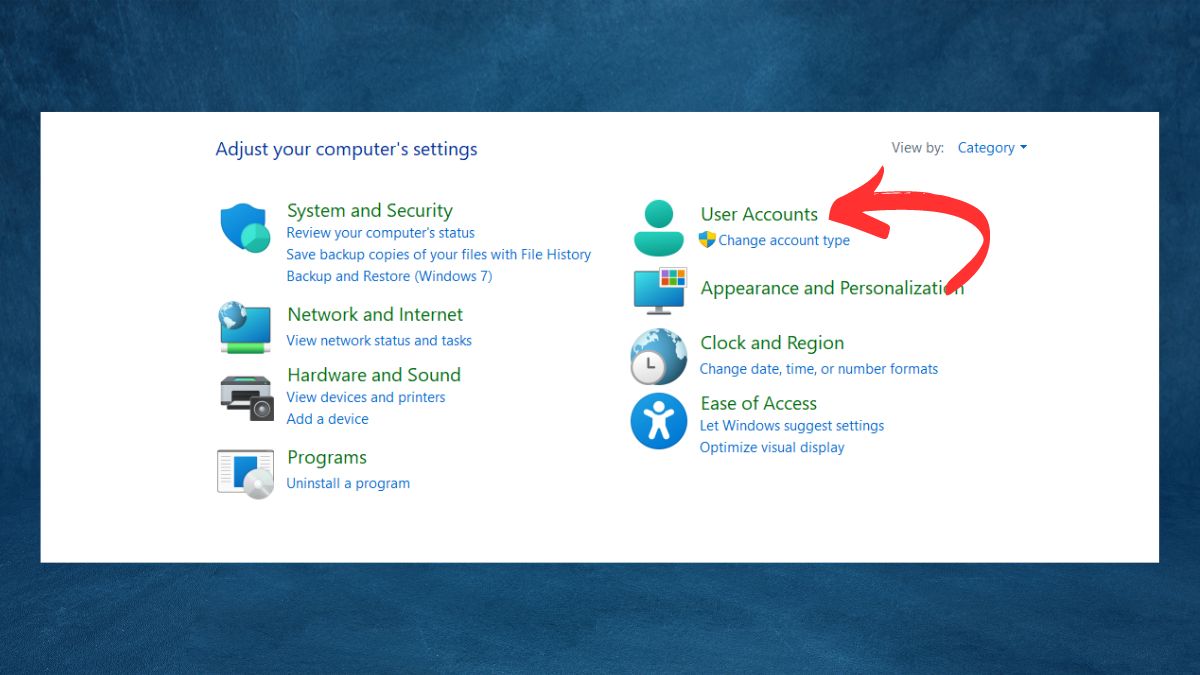Screen dimensions: 1200x675
Task: Click the System and Security shield icon
Action: [x=245, y=229]
